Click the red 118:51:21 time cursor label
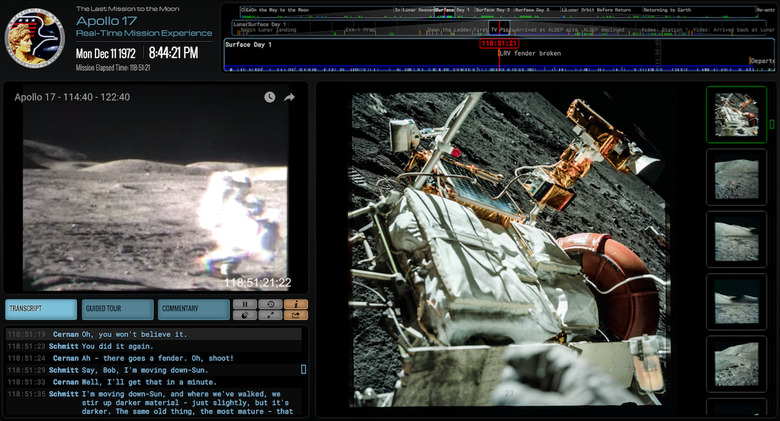 499,43
